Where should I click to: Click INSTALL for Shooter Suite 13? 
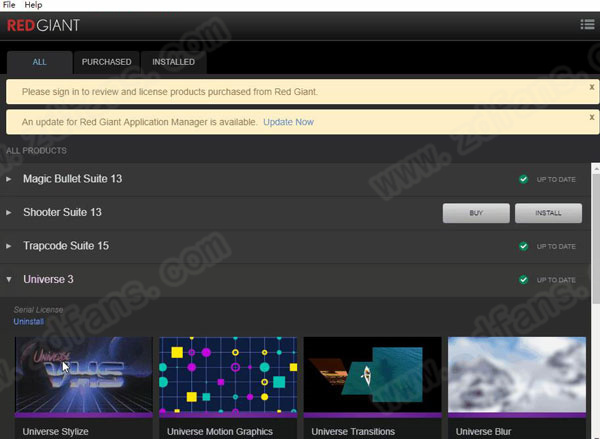pyautogui.click(x=548, y=213)
